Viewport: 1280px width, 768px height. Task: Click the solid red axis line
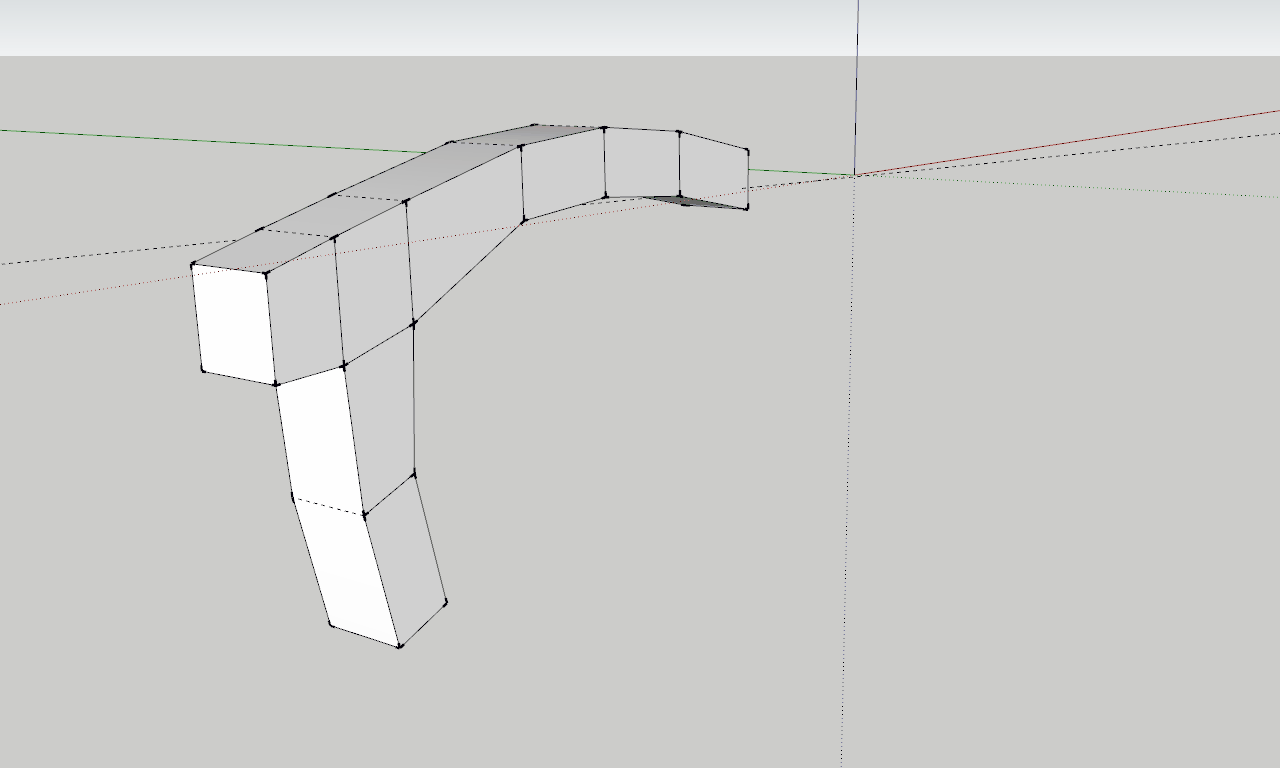[1067, 143]
